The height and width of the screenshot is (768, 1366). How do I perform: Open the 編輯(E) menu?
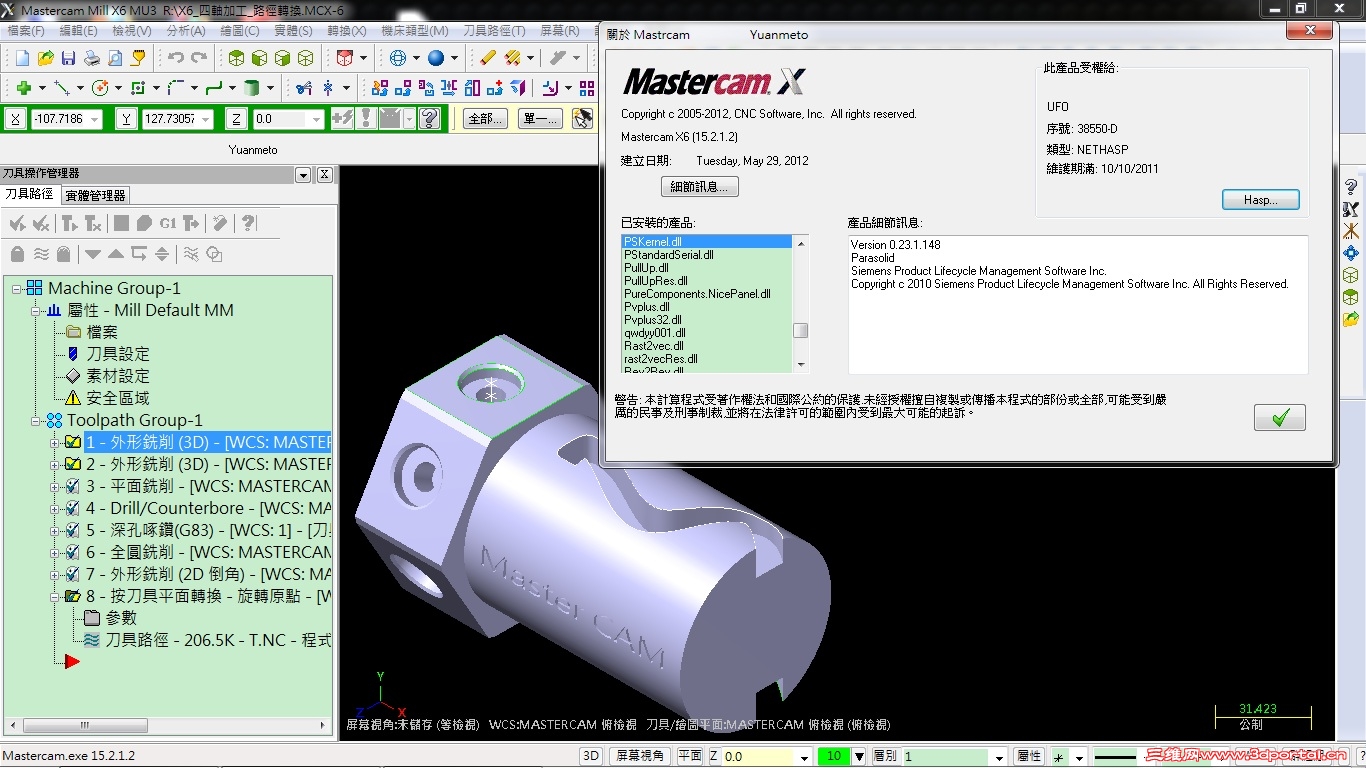pyautogui.click(x=80, y=31)
